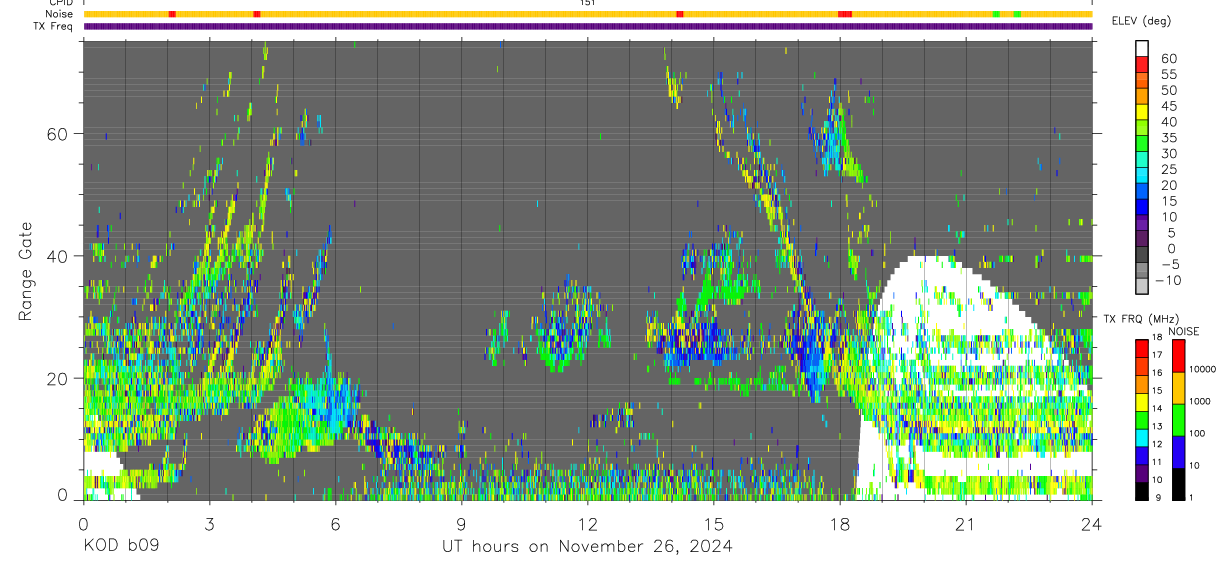Click the white top ELEV color bar segment
This screenshot has height=567, width=1228.
1142,49
